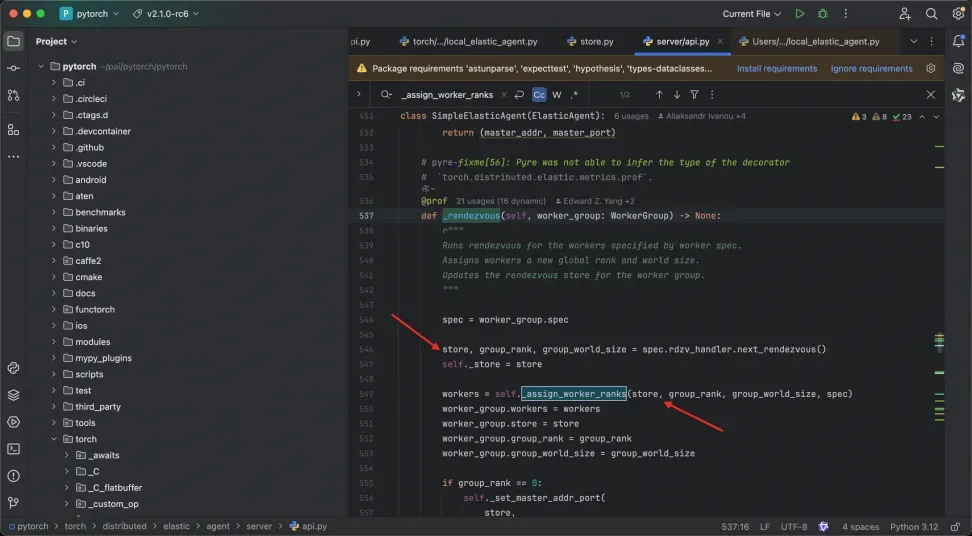Open the Services tool window

click(x=13, y=422)
